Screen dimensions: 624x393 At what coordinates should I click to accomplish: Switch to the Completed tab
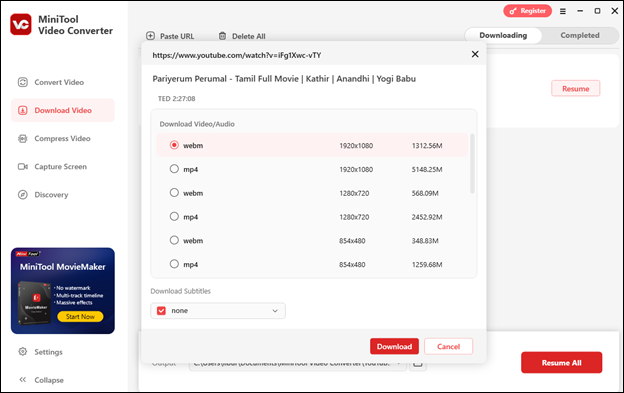pos(580,35)
